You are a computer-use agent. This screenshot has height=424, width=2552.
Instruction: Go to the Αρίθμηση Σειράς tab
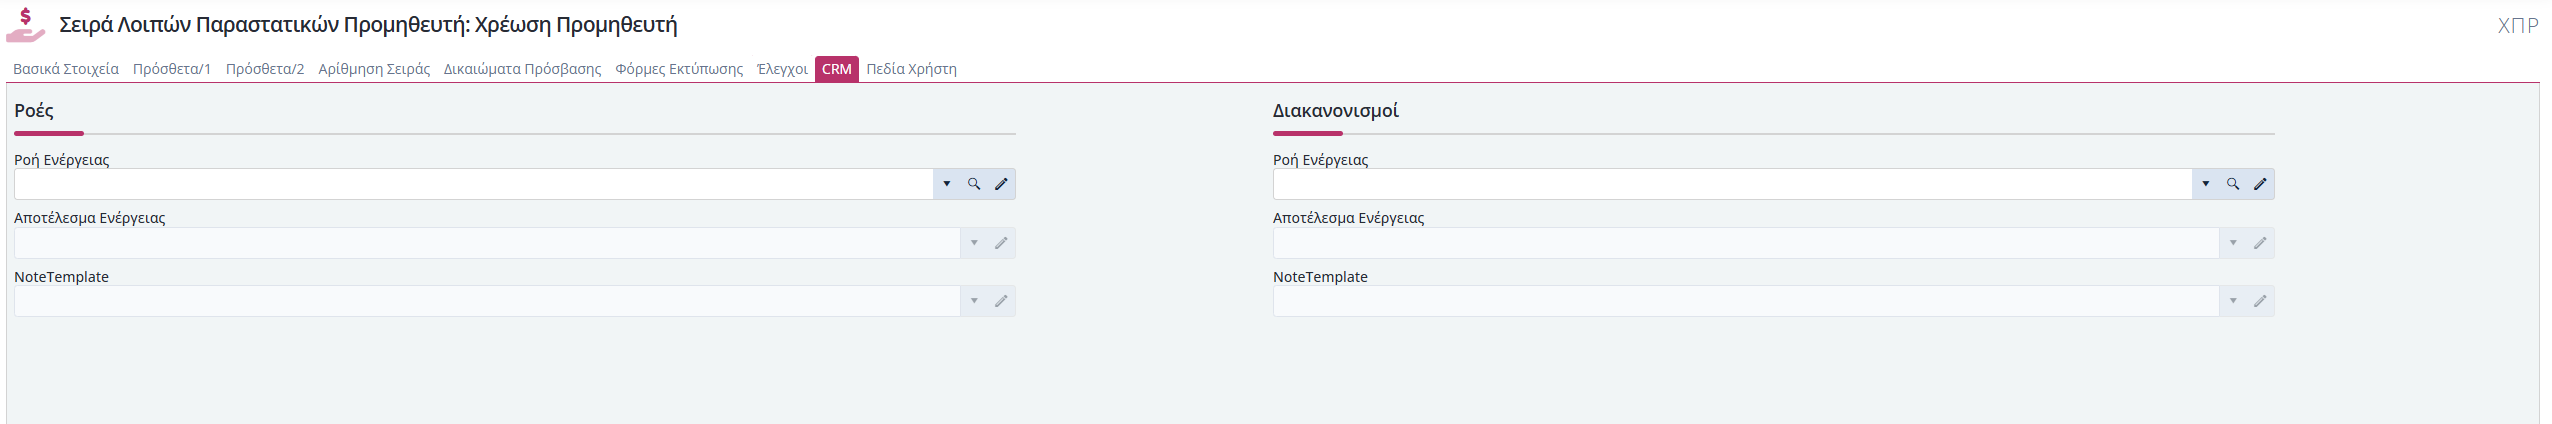[374, 69]
